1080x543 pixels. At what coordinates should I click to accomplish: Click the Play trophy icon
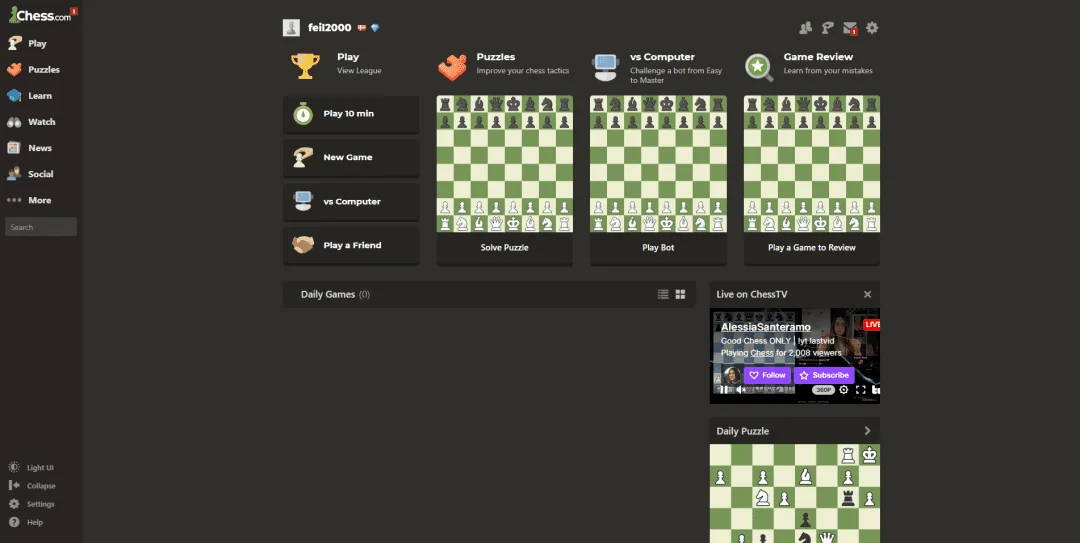point(305,67)
